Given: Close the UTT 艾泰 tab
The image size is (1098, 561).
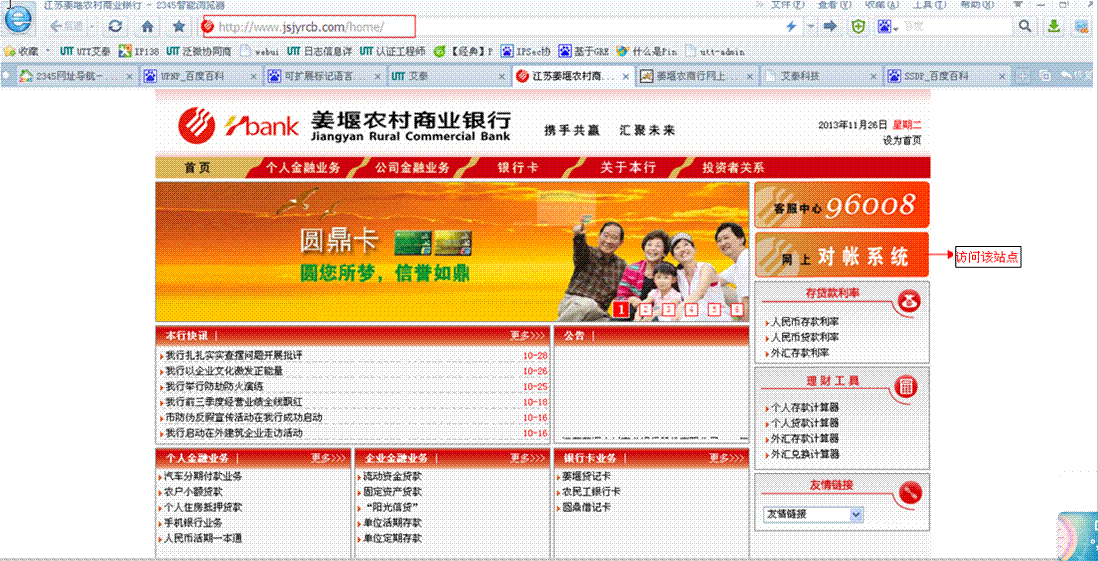Looking at the screenshot, I should click(501, 76).
